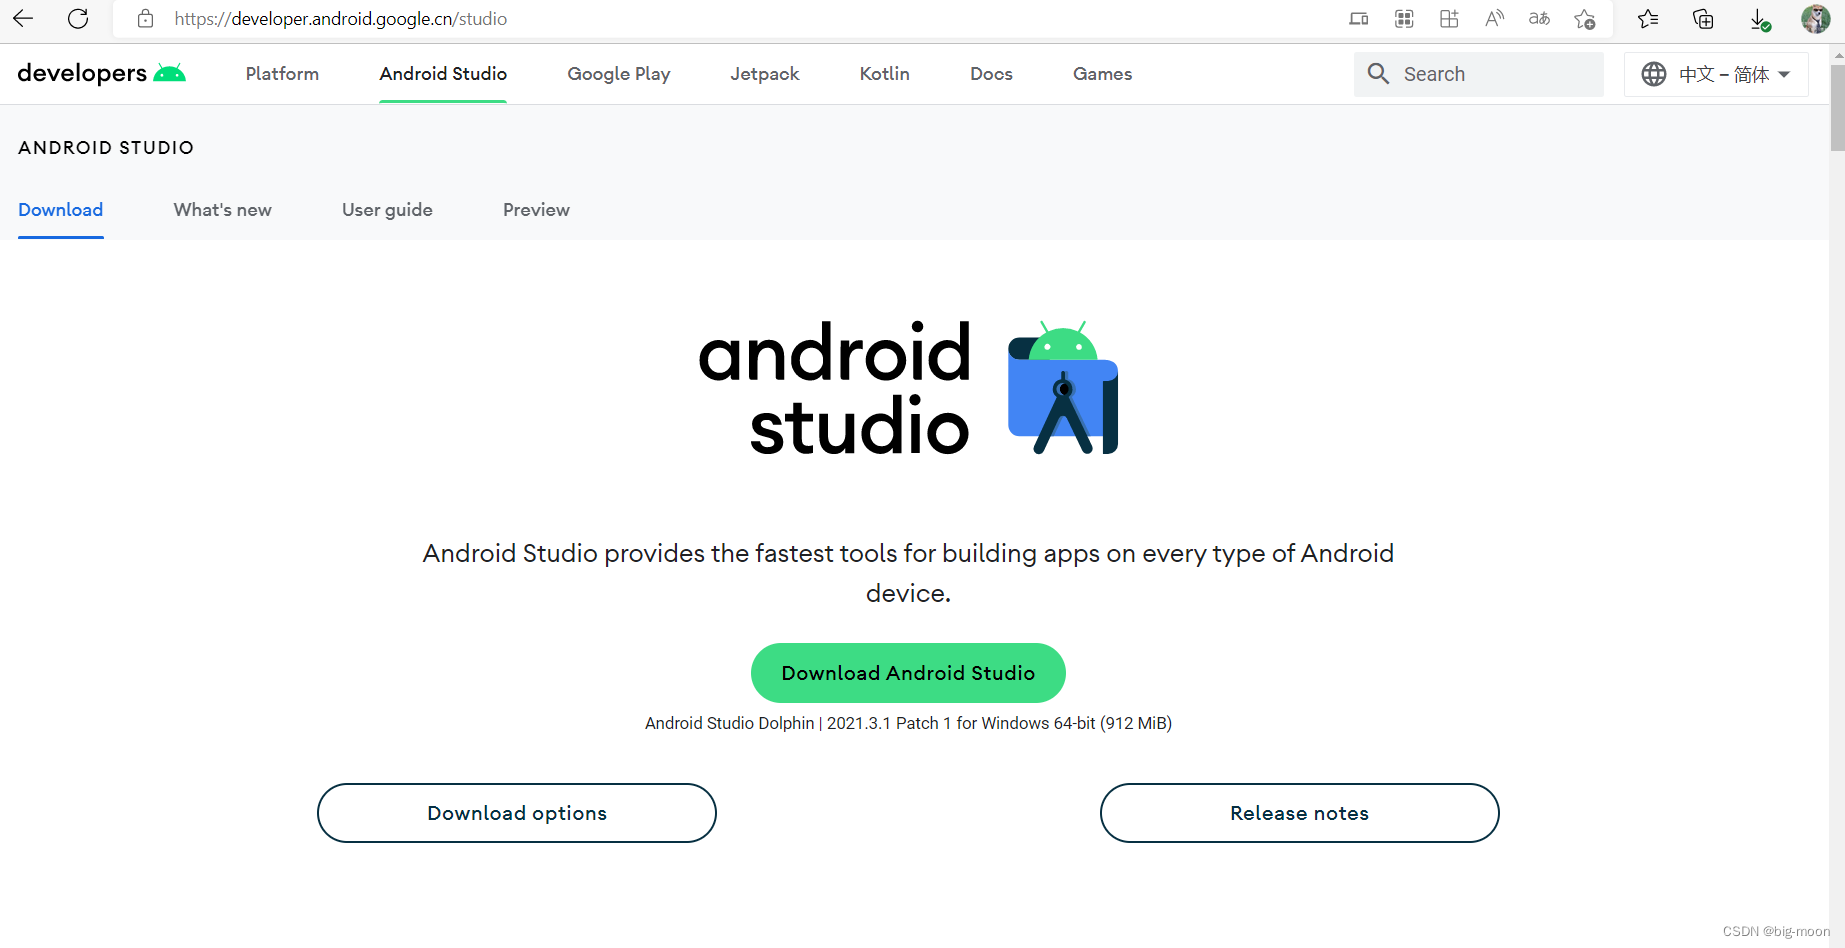
Task: Switch to the What's new tab
Action: pos(223,209)
